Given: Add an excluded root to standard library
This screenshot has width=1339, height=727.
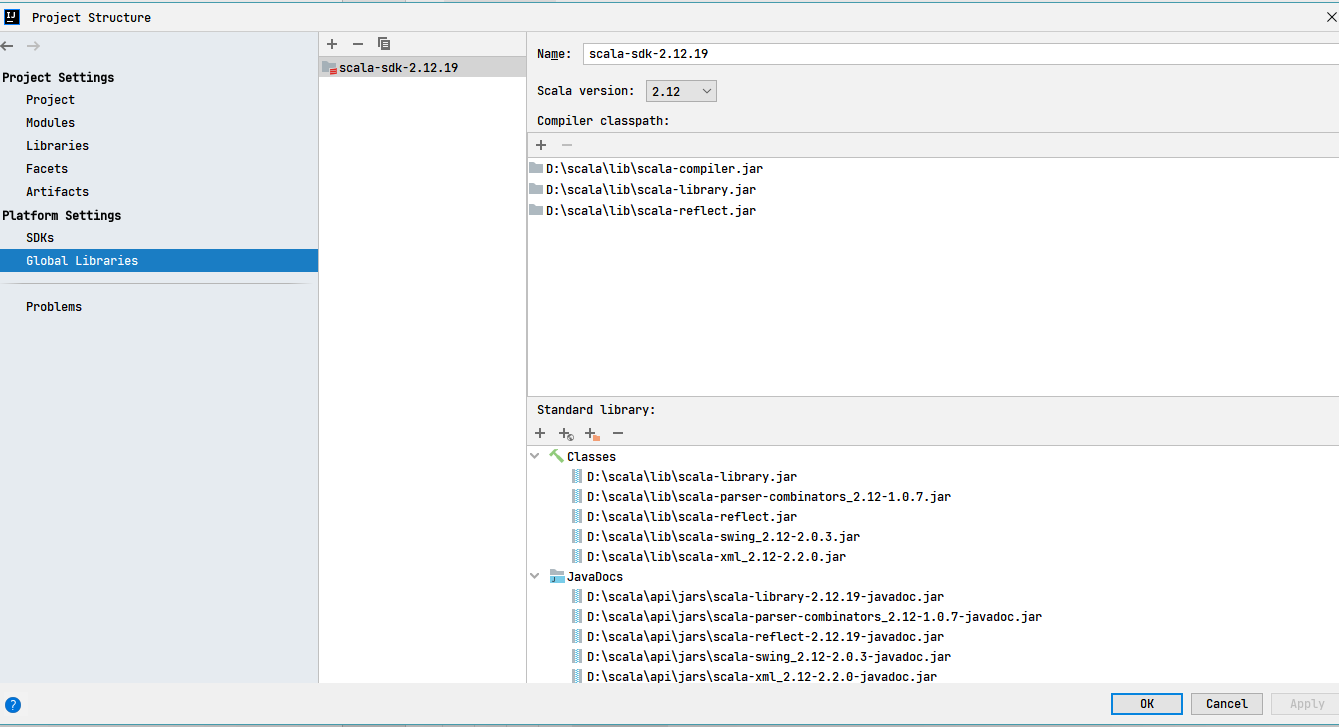Looking at the screenshot, I should point(592,434).
